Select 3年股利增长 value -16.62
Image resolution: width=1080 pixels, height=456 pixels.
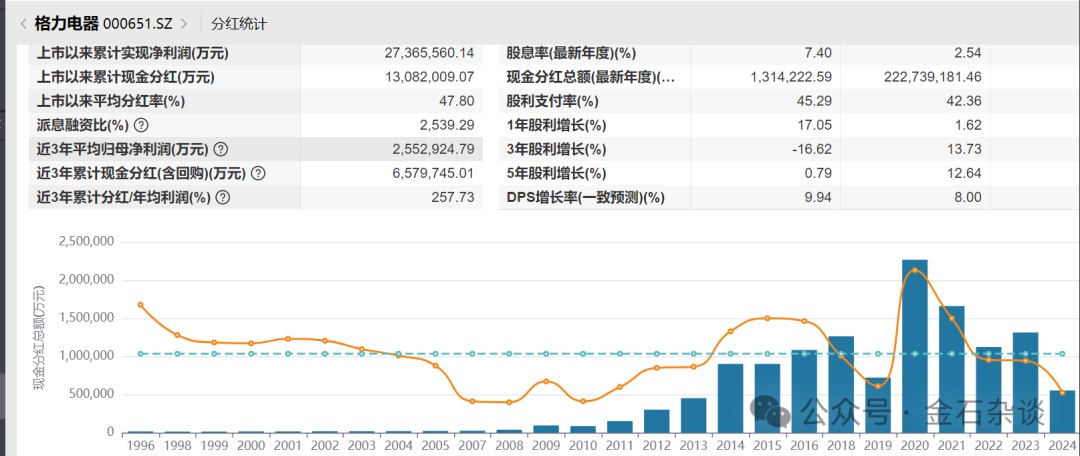811,149
